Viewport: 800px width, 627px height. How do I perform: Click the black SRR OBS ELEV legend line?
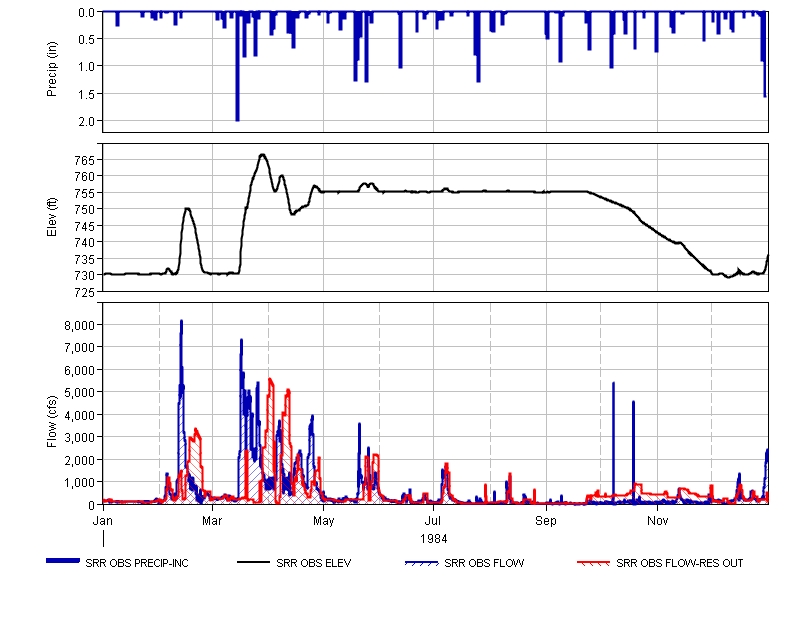click(254, 562)
